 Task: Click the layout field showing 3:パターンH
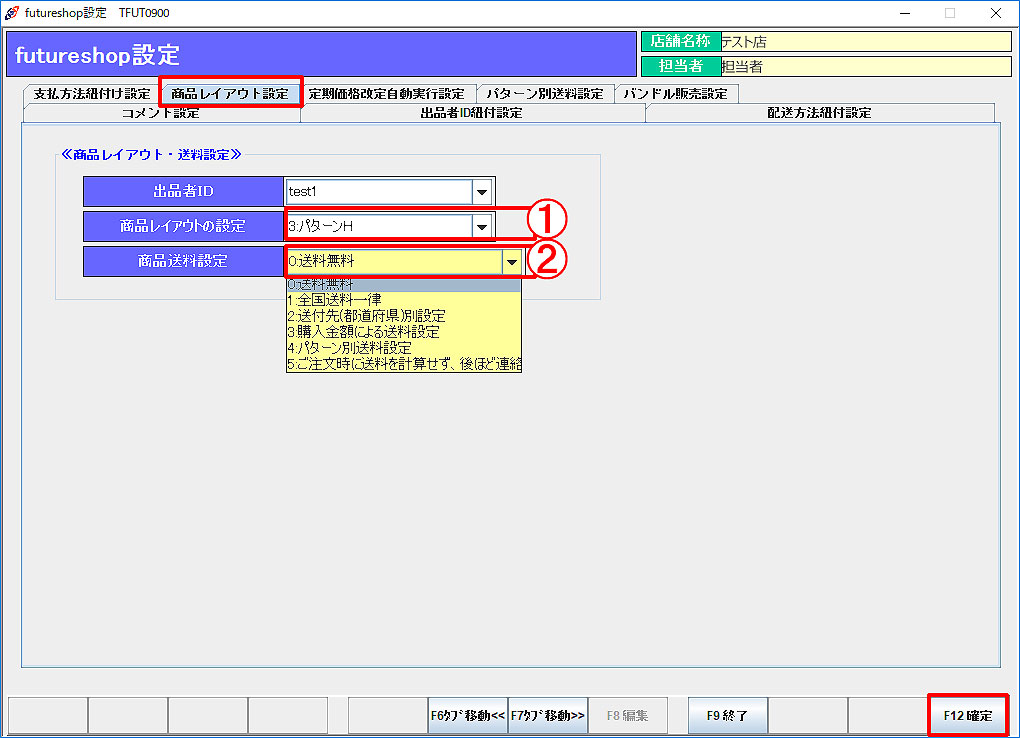379,226
